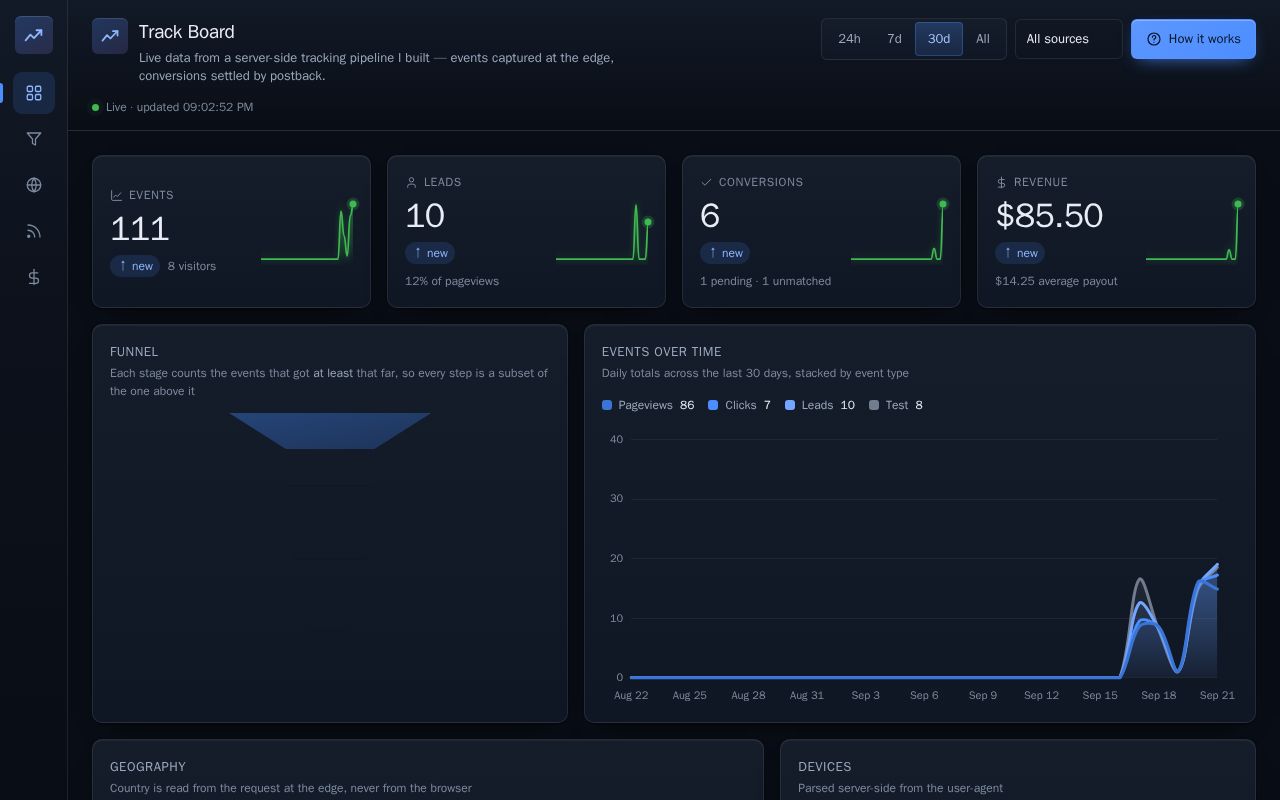Click the Track Board header chart icon

[x=110, y=36]
